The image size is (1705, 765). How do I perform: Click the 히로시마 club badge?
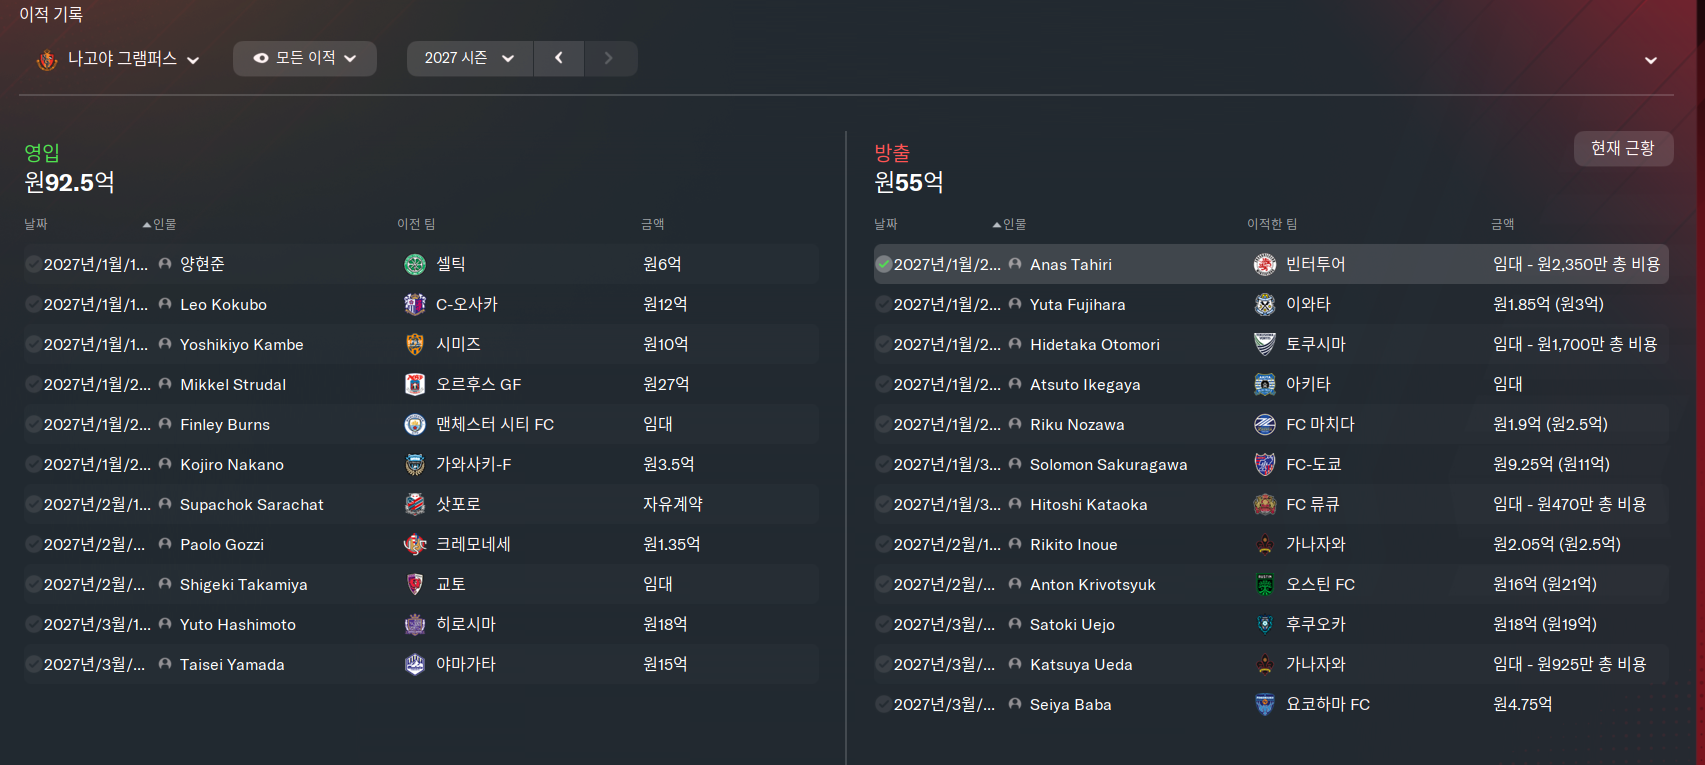(415, 624)
